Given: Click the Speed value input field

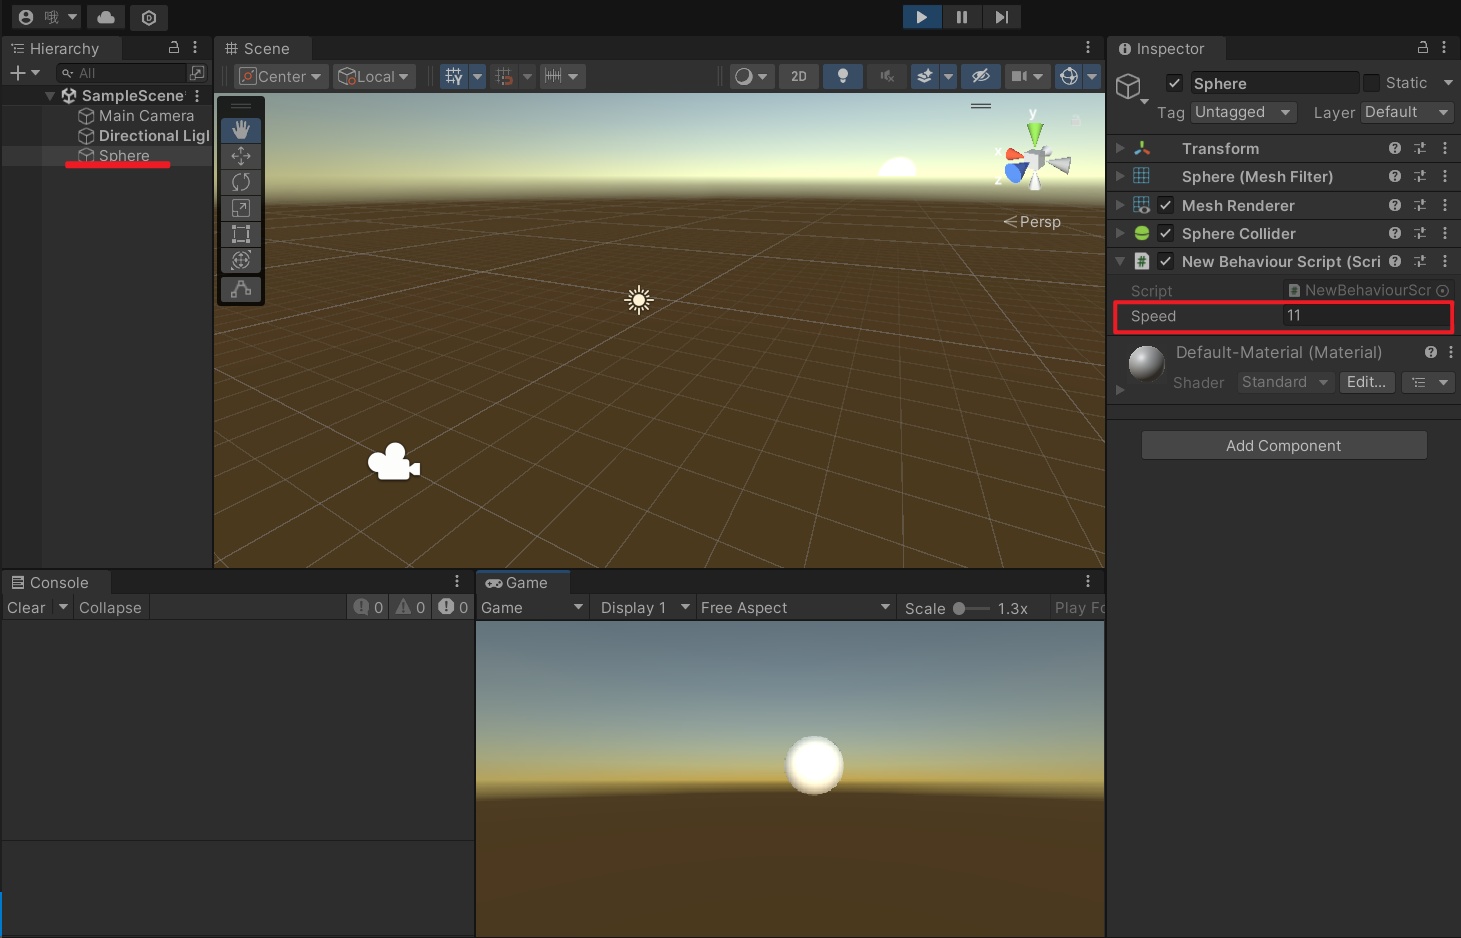Looking at the screenshot, I should pos(1364,315).
